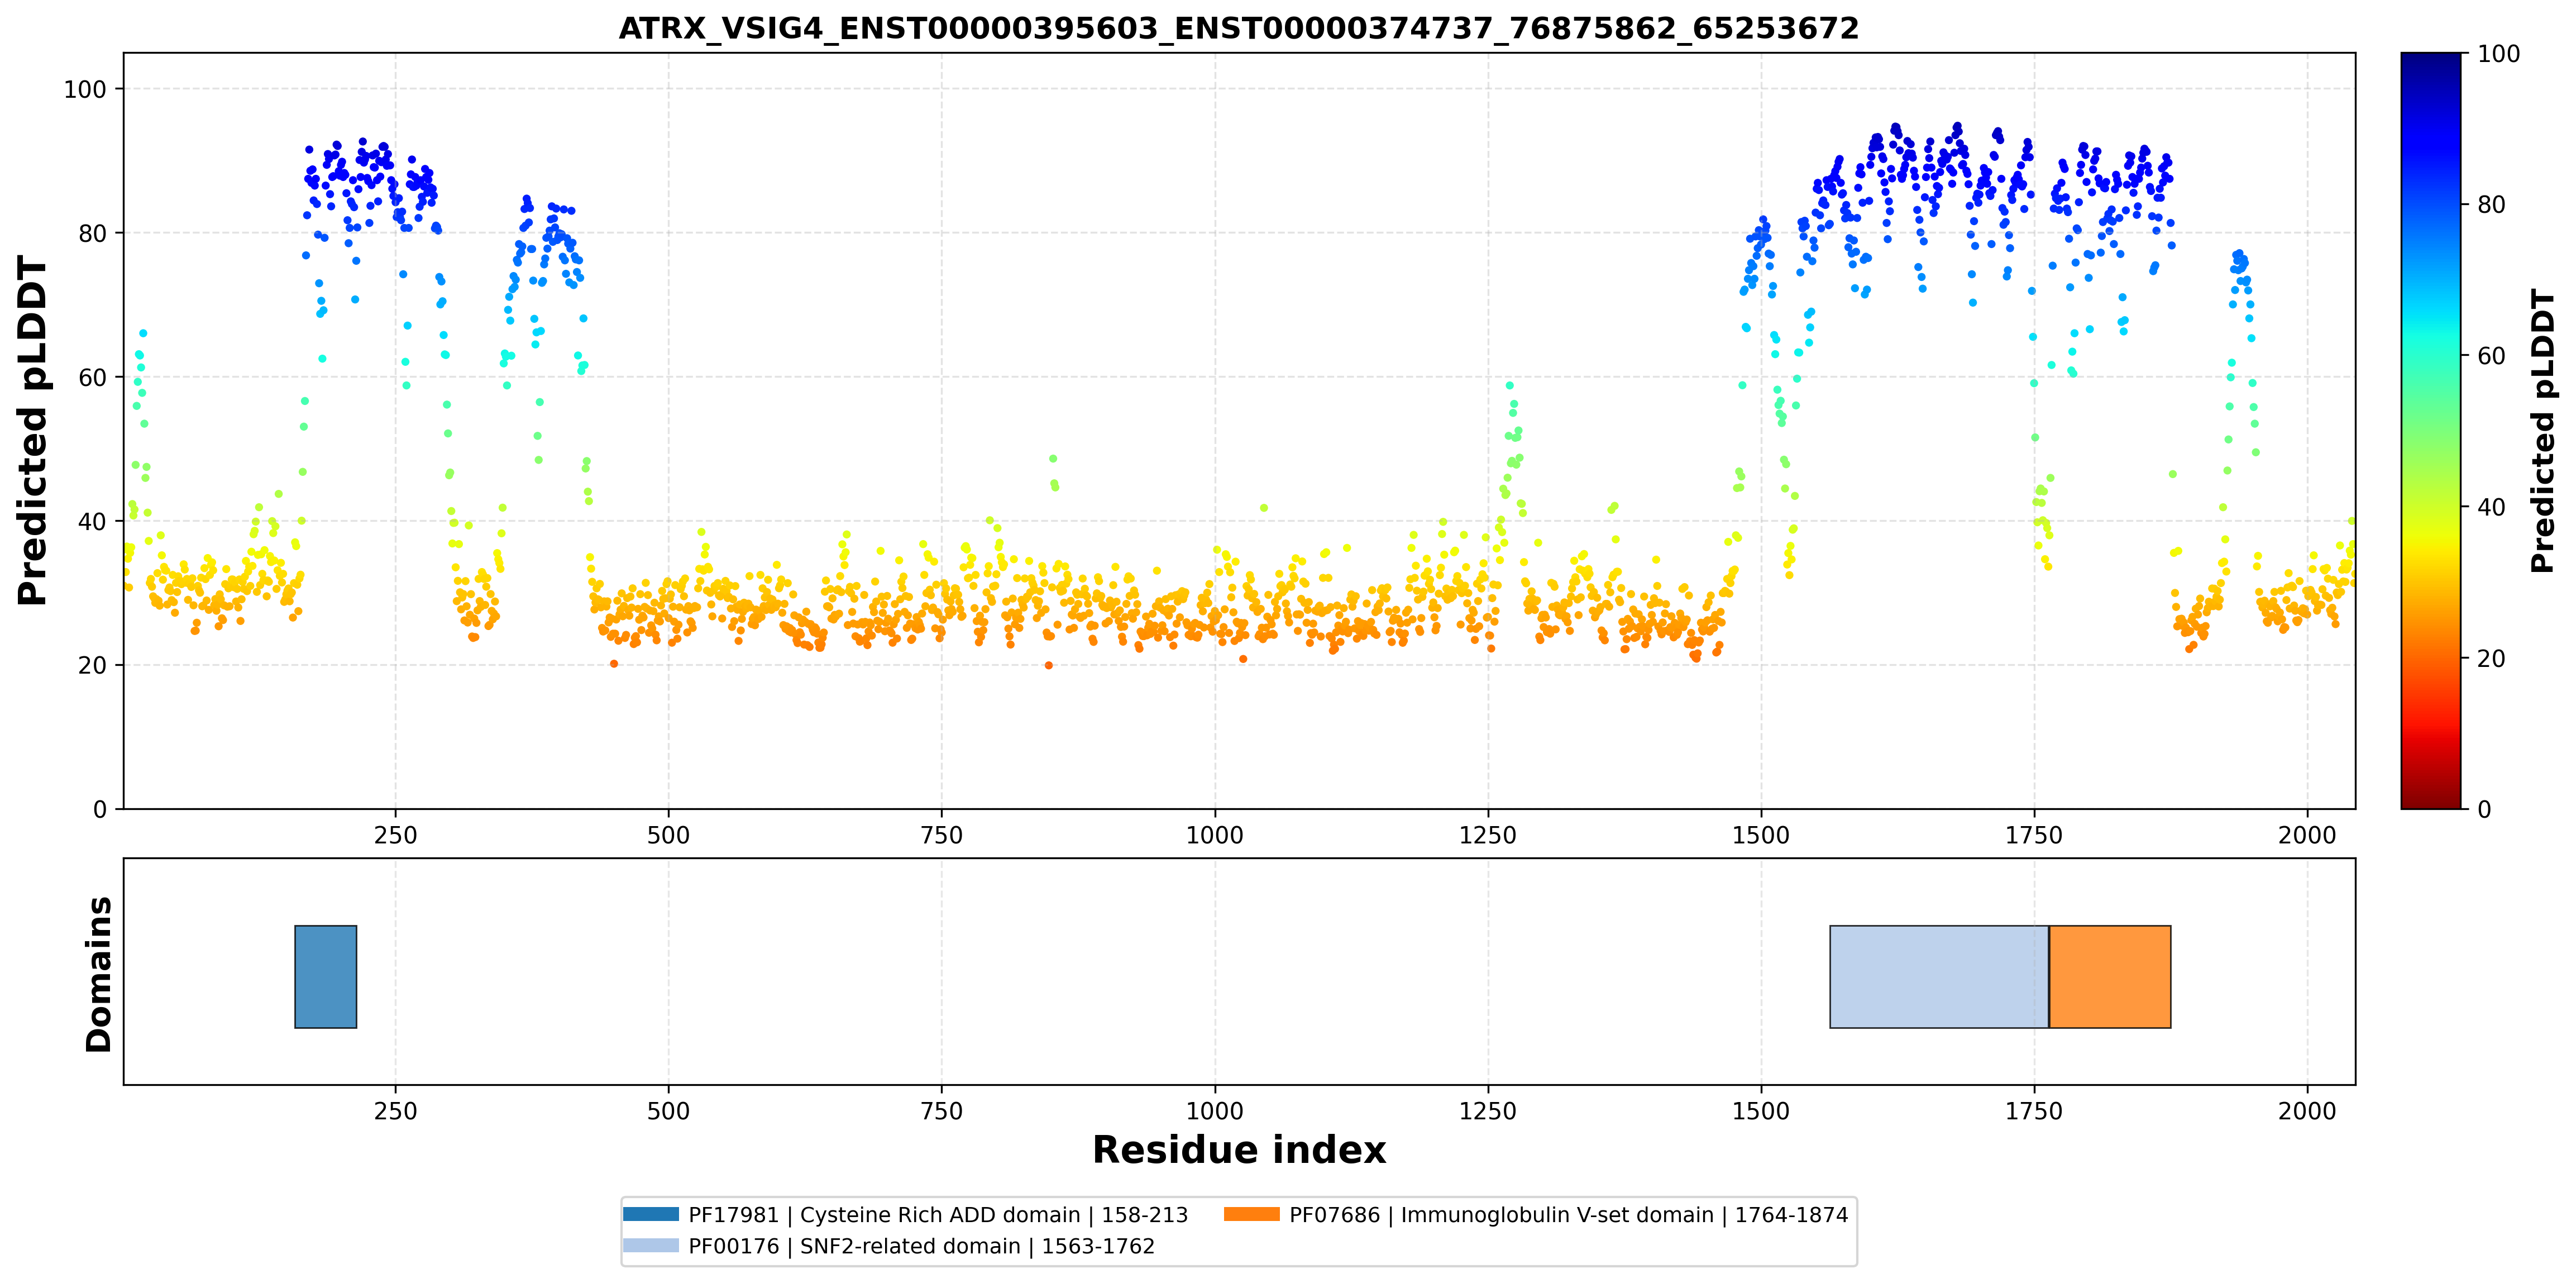Click the dark blue PF17981 legend swatch
Image resolution: width=2576 pixels, height=1283 pixels.
tap(650, 1214)
